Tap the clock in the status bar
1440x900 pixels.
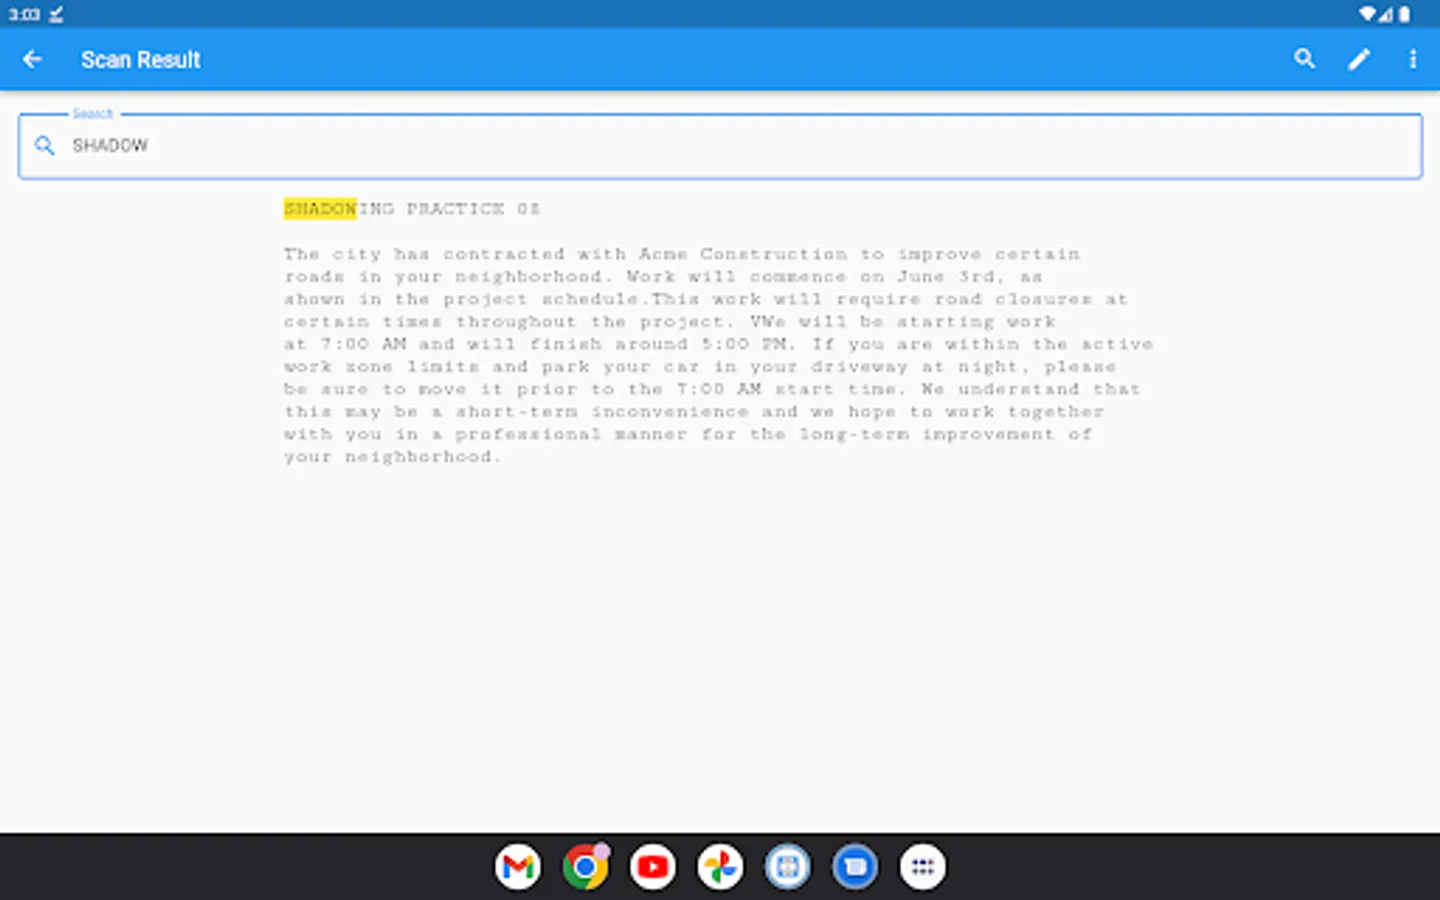(x=23, y=15)
